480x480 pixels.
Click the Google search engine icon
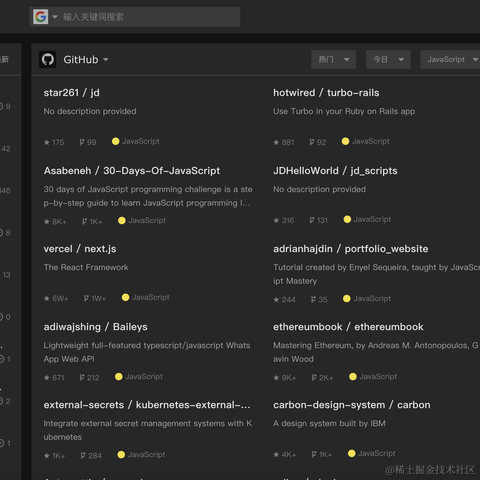pyautogui.click(x=41, y=17)
